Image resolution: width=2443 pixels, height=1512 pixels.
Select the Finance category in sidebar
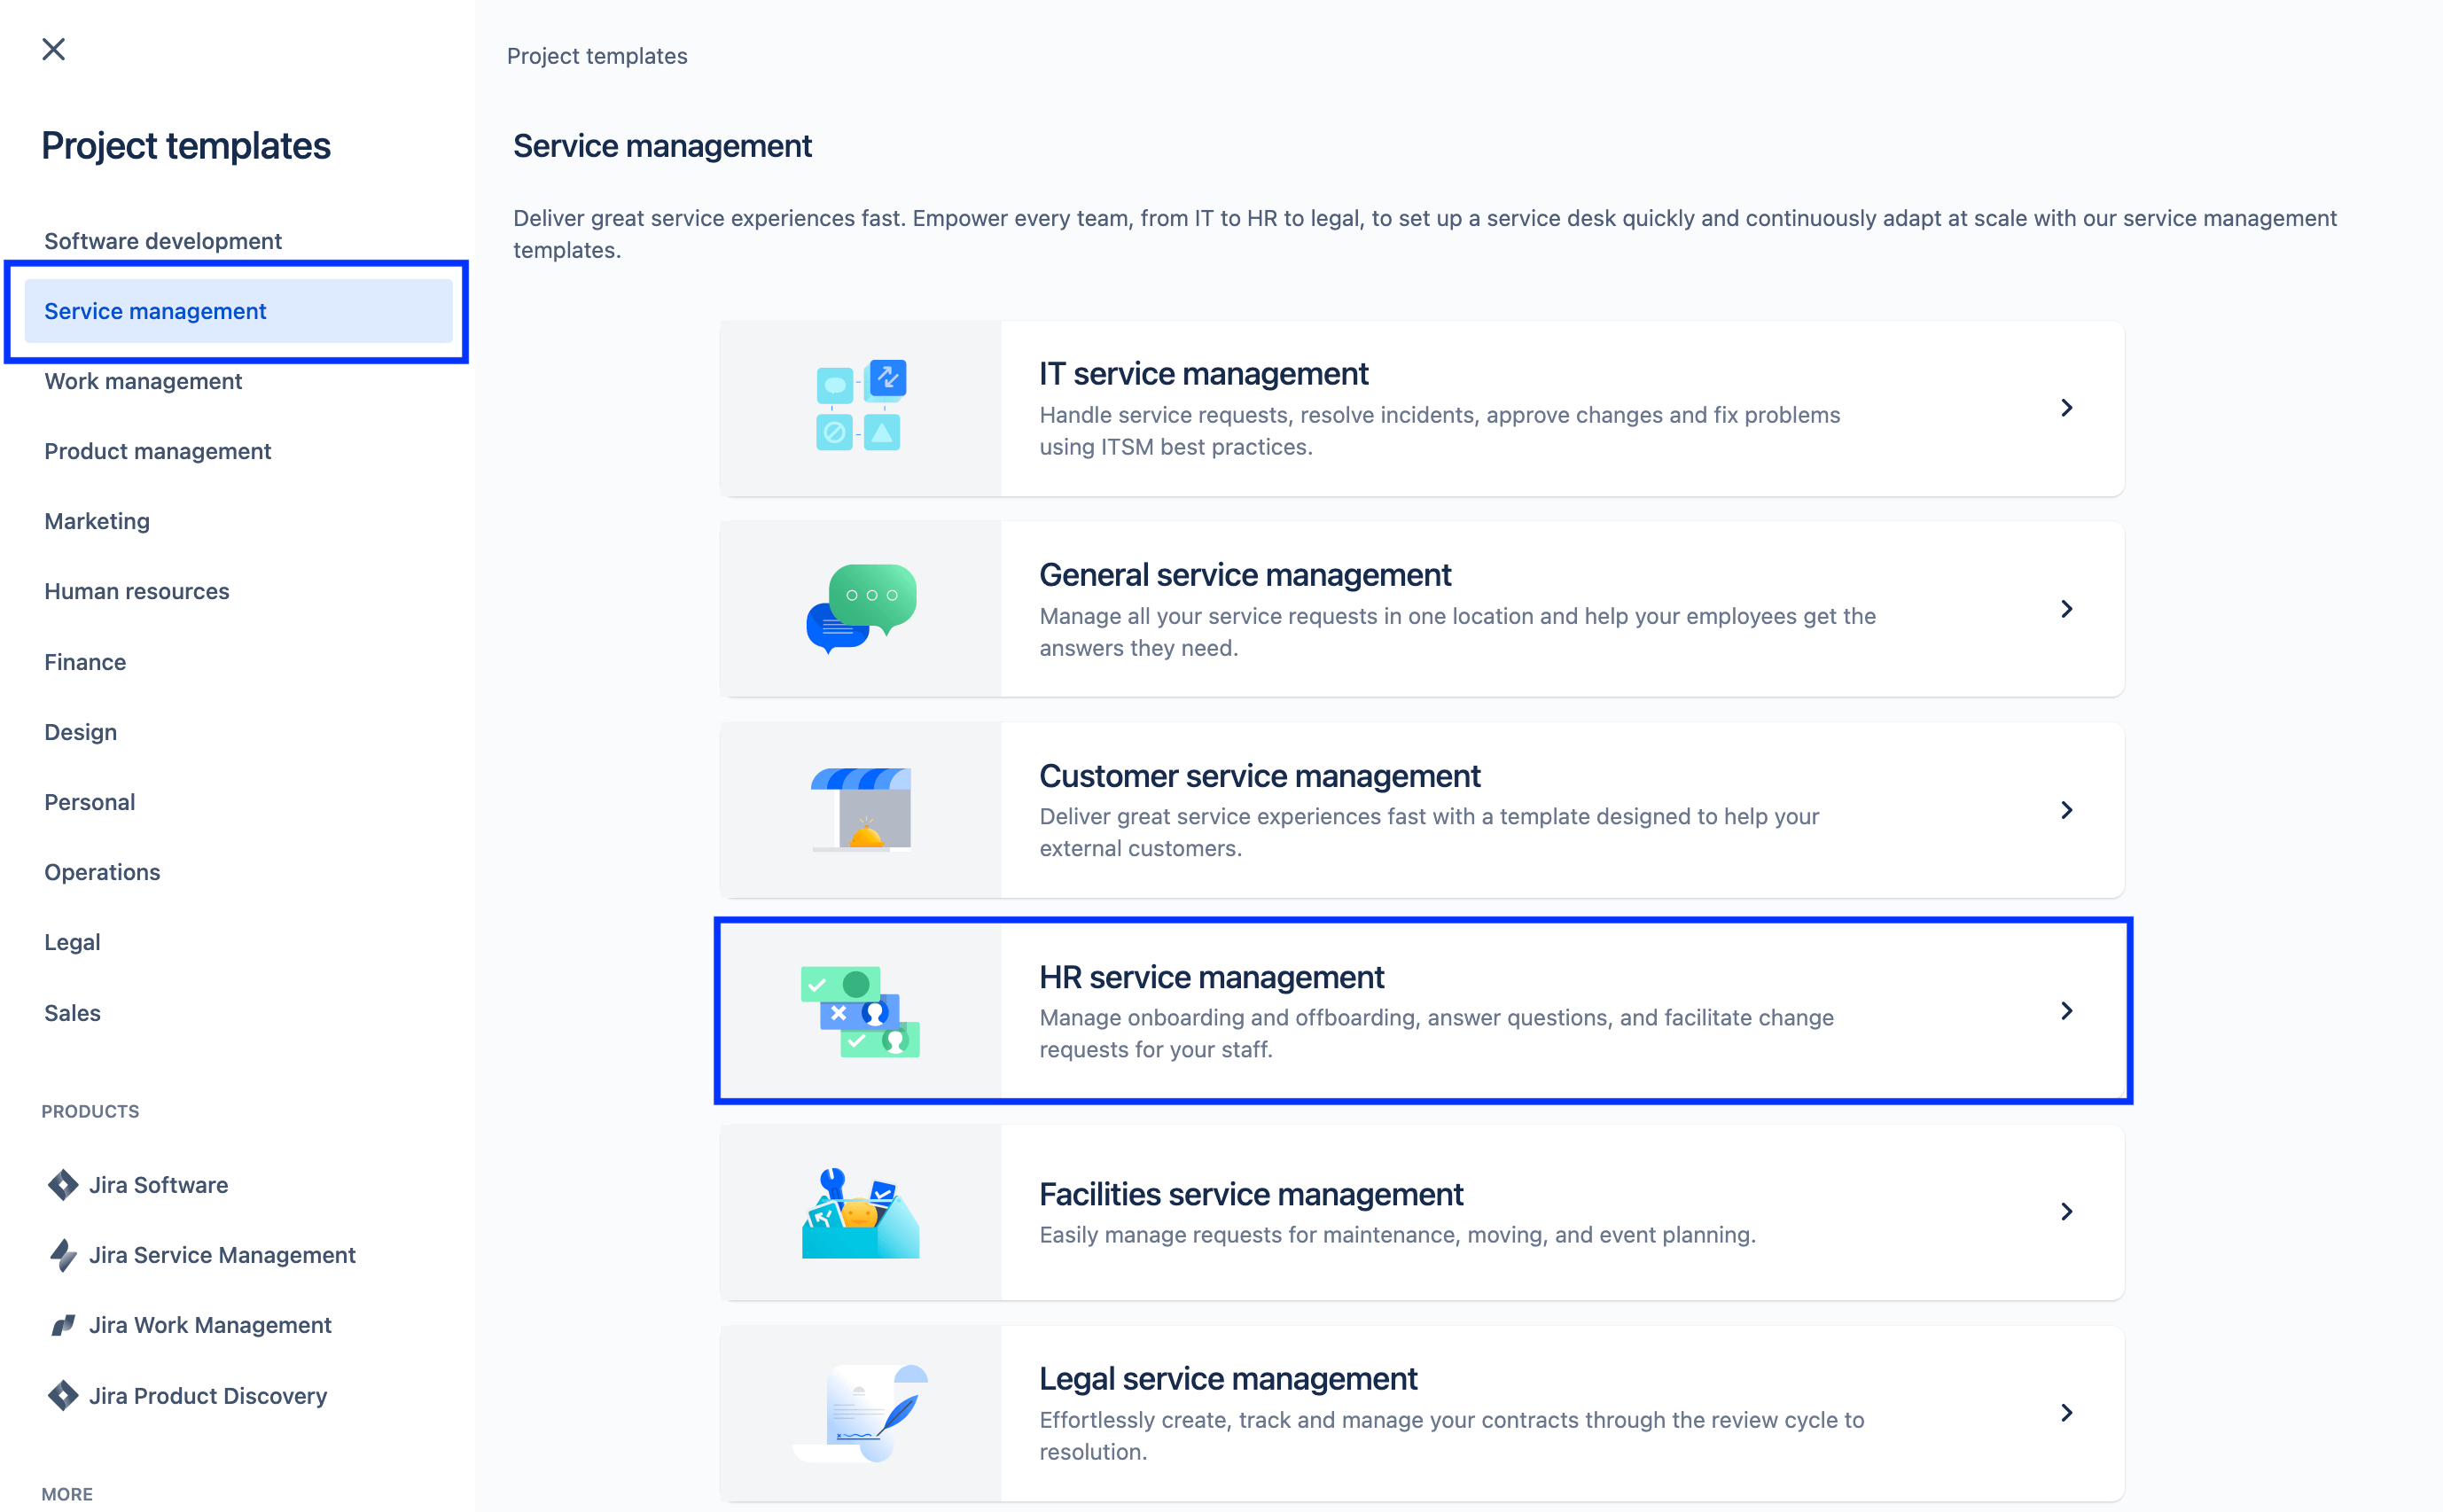(x=83, y=661)
